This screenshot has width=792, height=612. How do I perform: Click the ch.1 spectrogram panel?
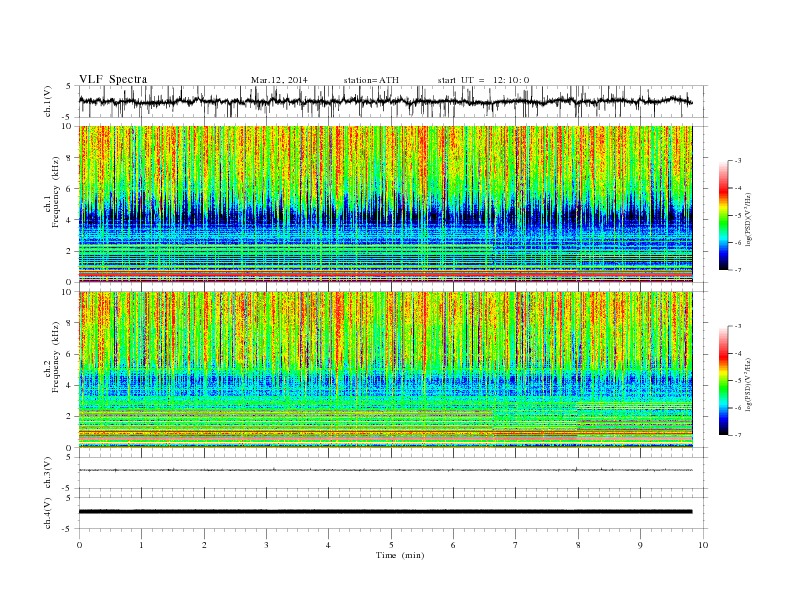385,204
